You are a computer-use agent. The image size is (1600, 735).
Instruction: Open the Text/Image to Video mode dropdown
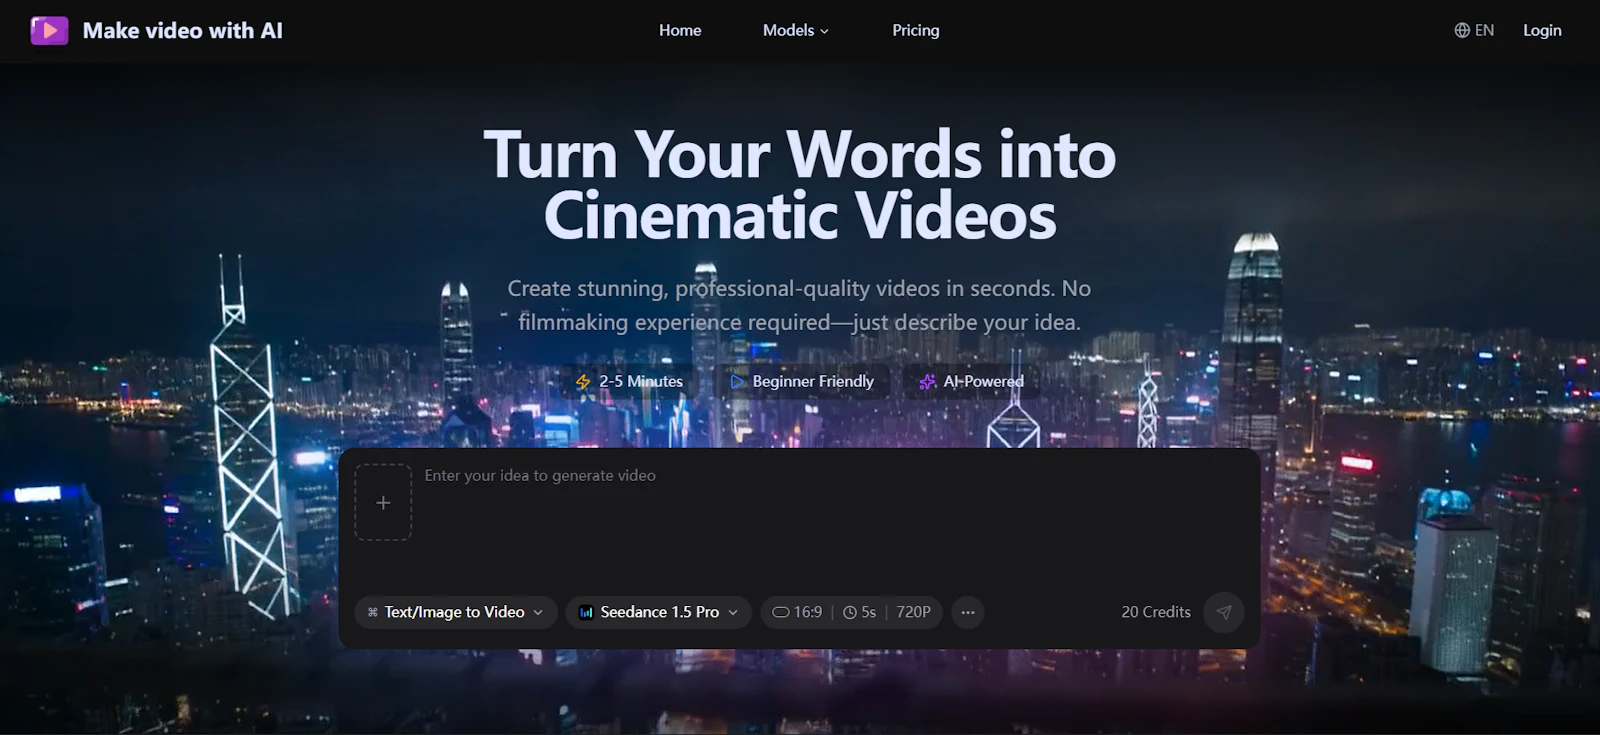click(x=455, y=612)
